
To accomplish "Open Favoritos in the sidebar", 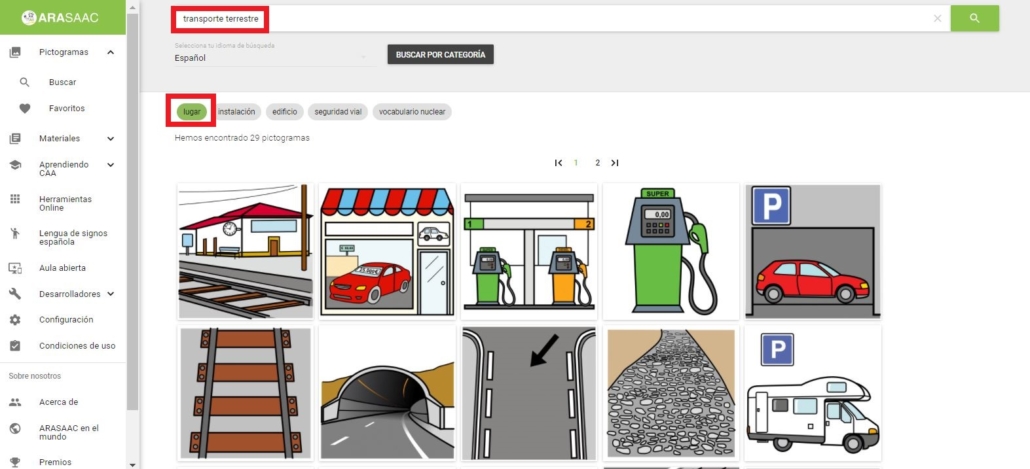I will click(x=66, y=108).
